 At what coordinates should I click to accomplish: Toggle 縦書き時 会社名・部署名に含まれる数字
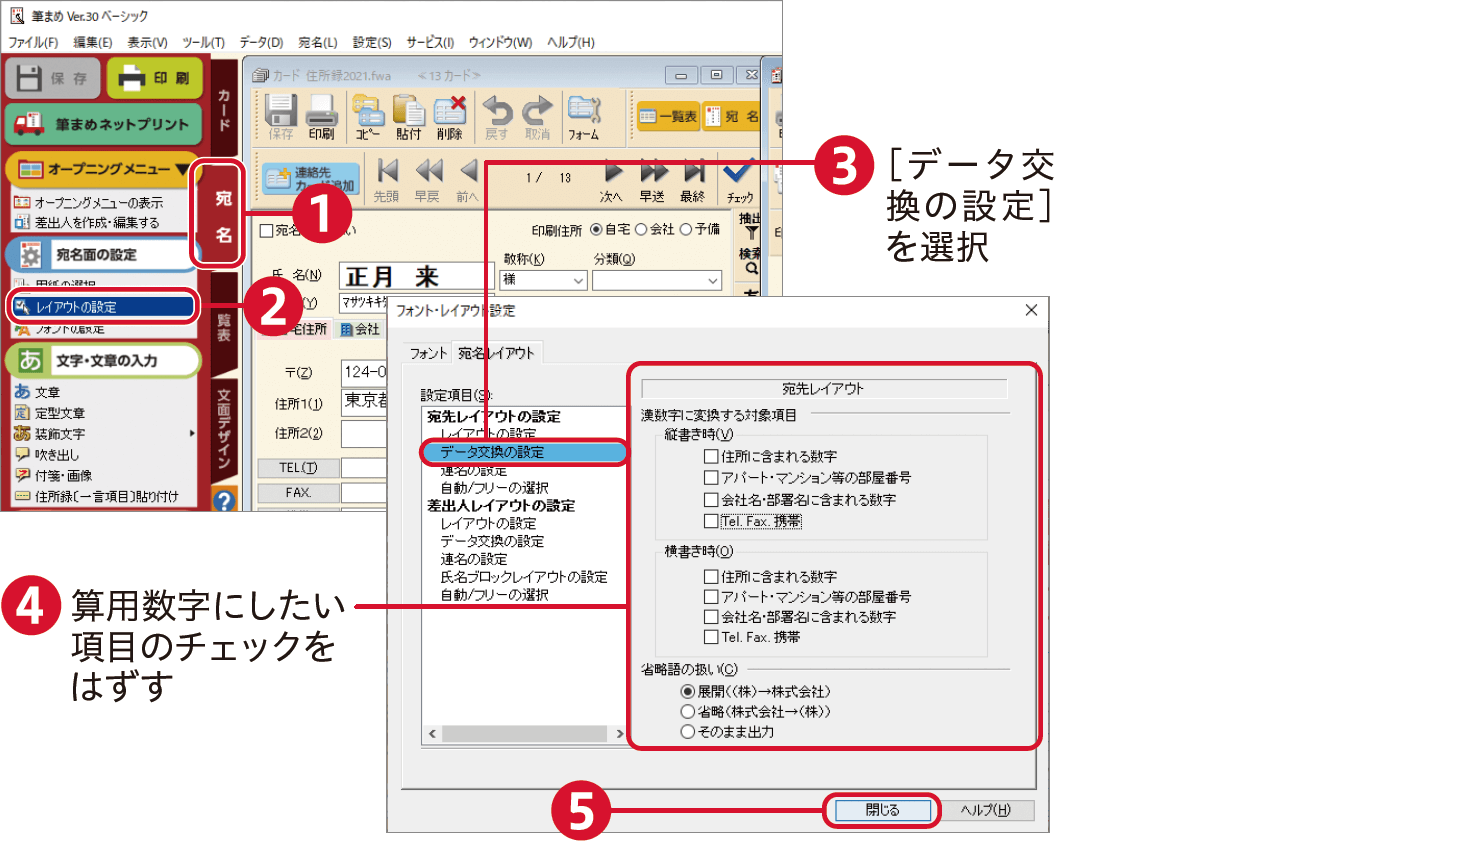[711, 500]
